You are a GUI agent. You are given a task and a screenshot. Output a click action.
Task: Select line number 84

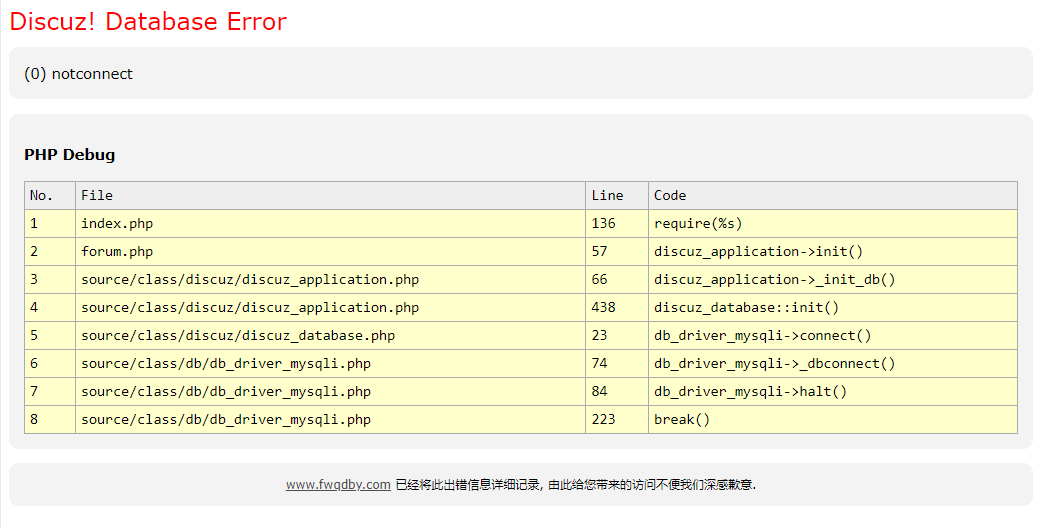599,392
